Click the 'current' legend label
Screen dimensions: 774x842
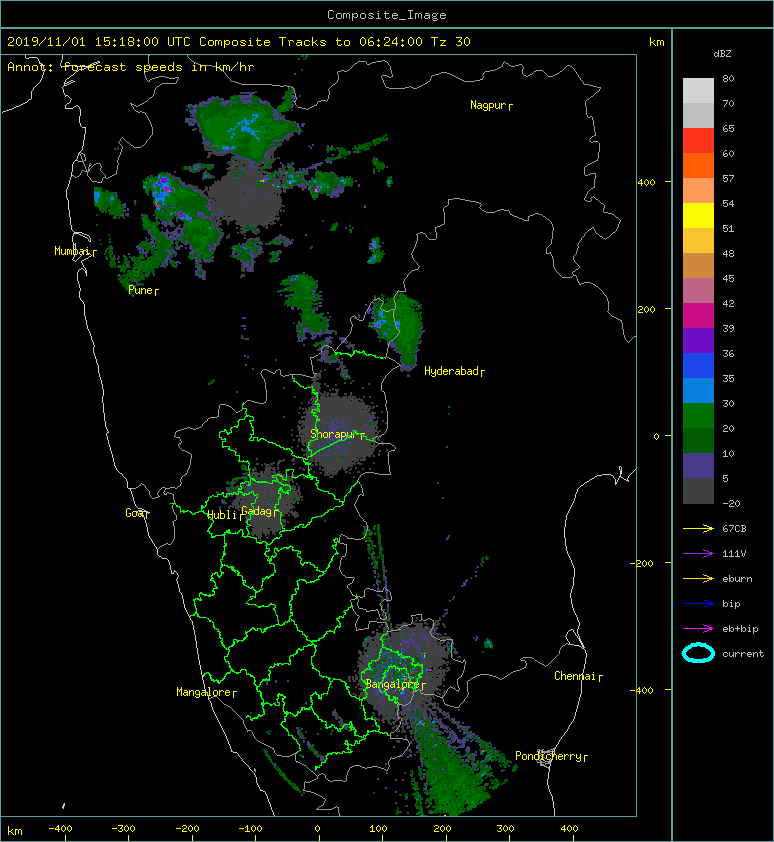click(743, 654)
